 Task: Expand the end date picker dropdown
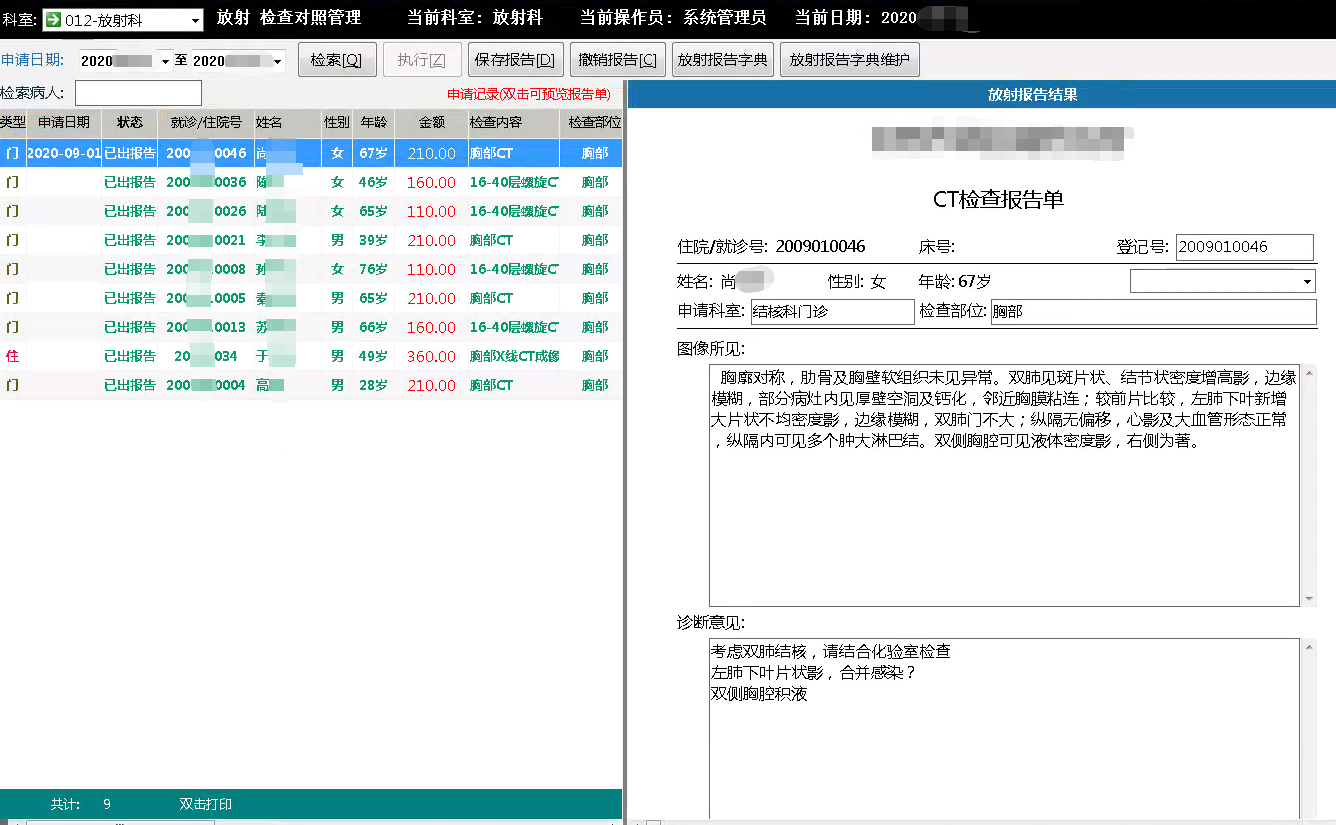277,62
